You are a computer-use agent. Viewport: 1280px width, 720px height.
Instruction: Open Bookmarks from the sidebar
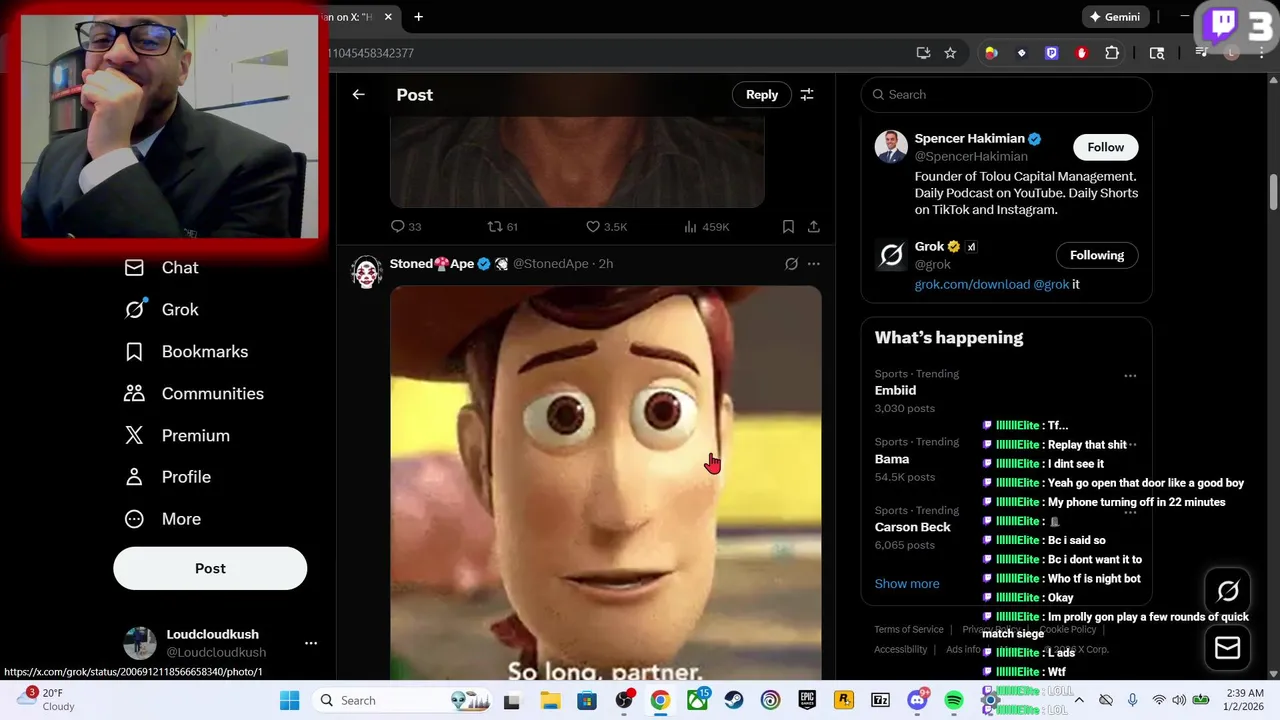coord(186,352)
